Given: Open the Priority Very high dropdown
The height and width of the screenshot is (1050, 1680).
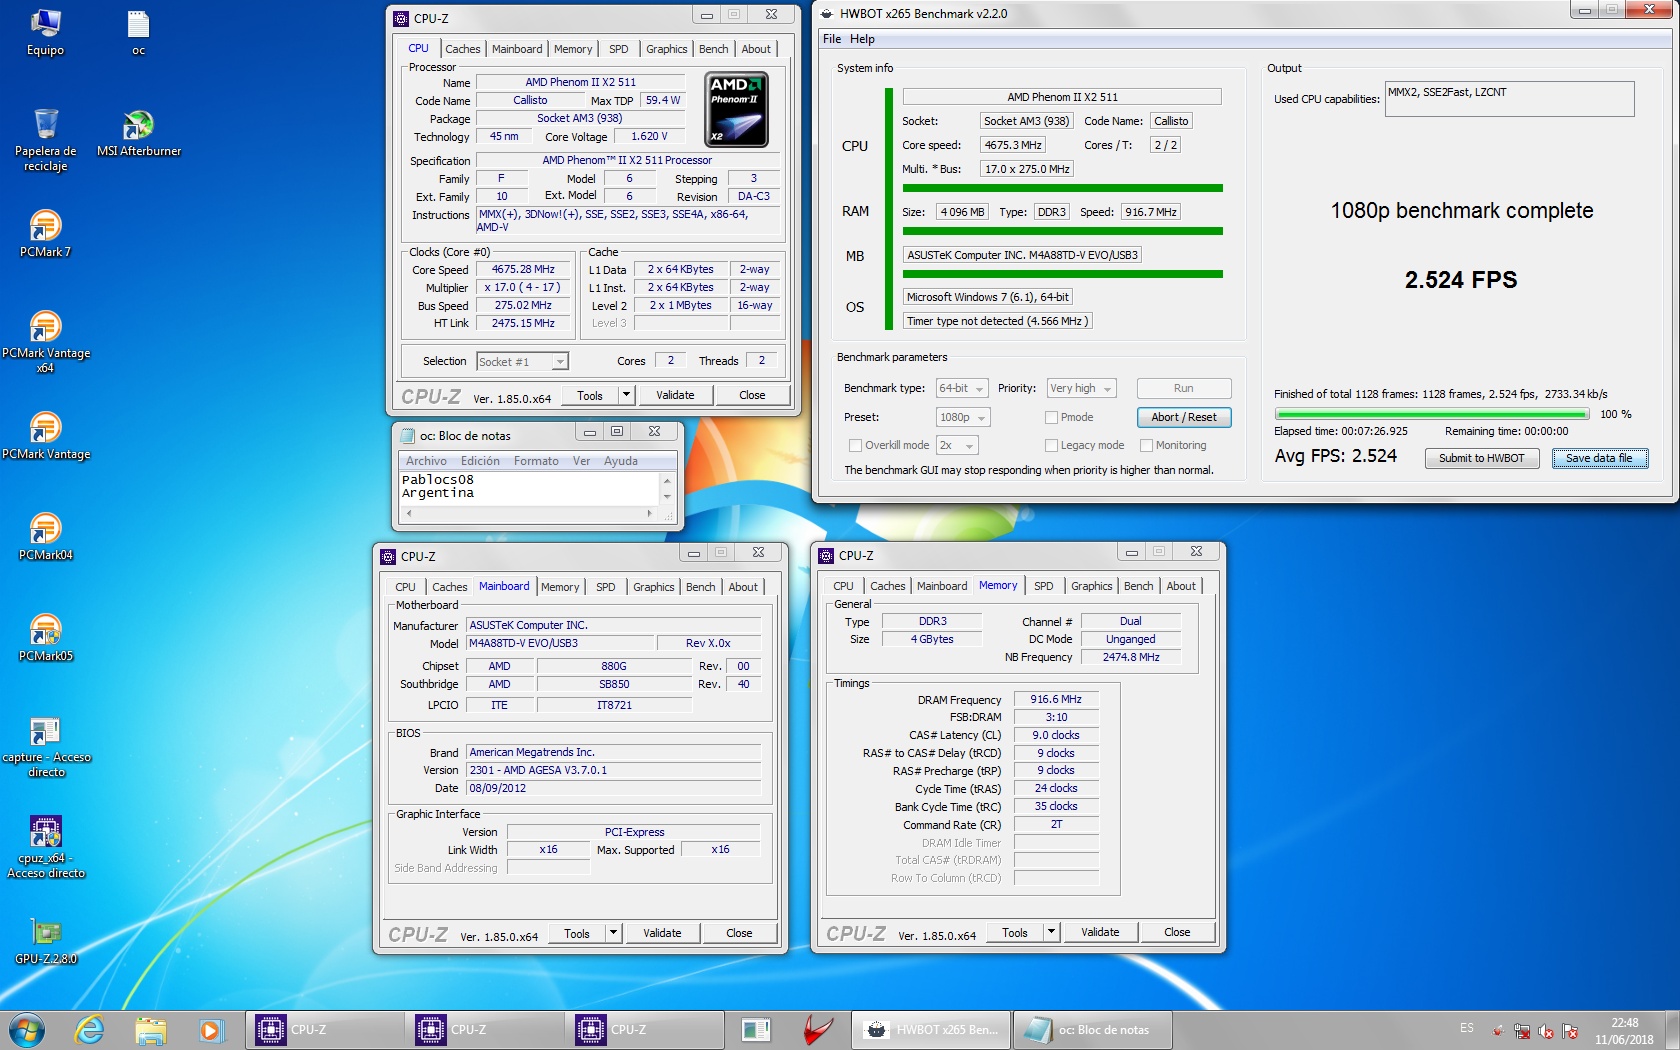Looking at the screenshot, I should (1081, 389).
